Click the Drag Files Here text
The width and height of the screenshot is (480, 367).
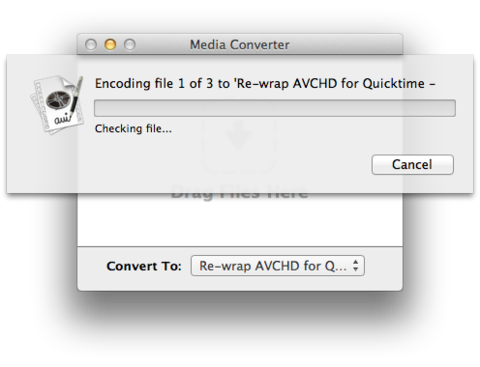pos(239,193)
